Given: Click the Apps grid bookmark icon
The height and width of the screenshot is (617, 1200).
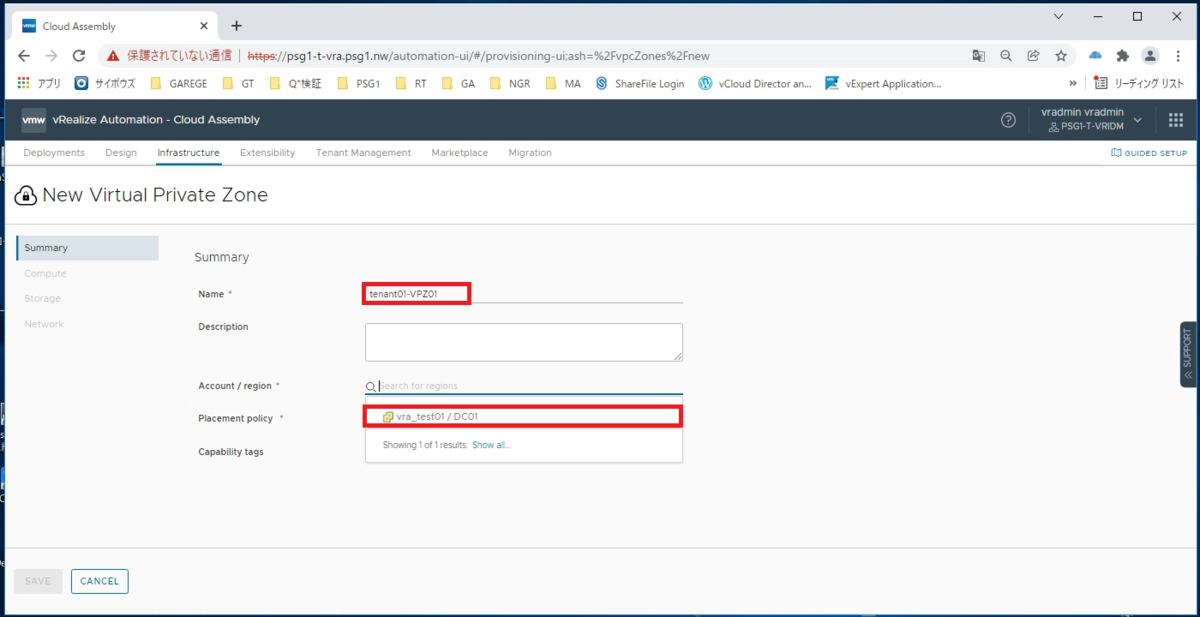Looking at the screenshot, I should point(24,83).
